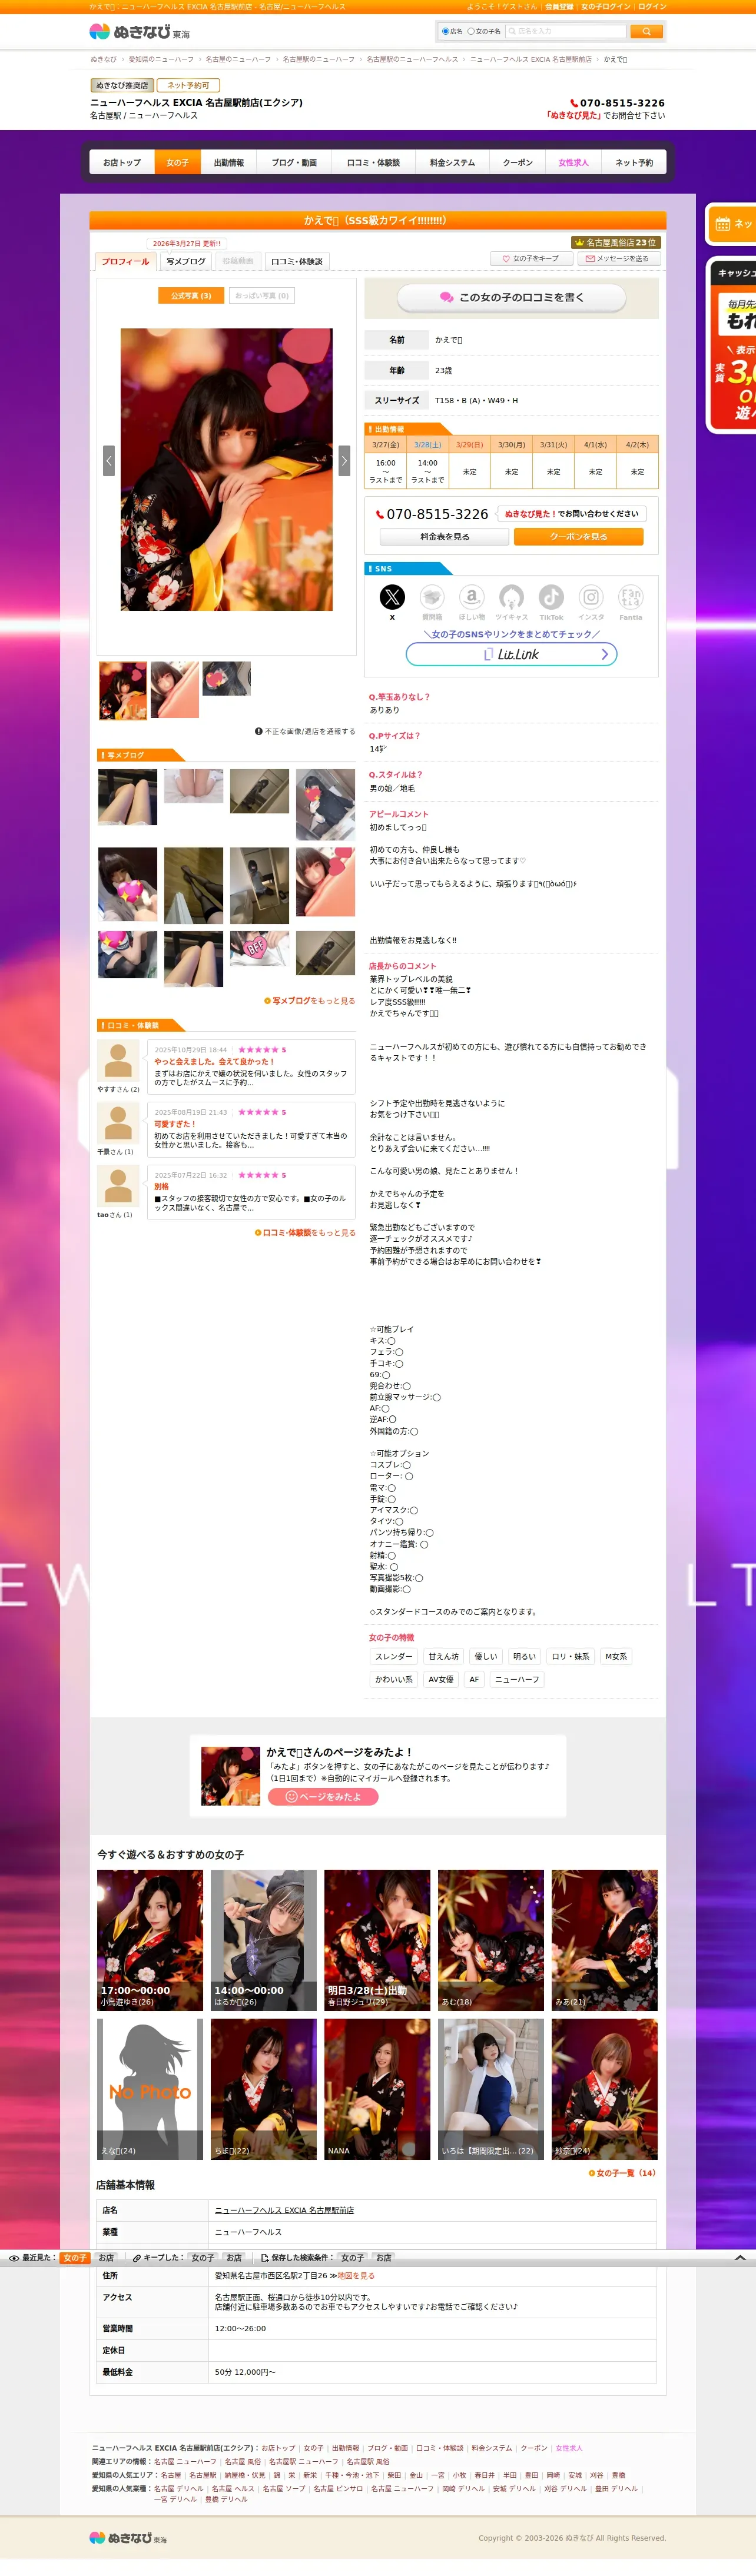Screen dimensions: 756x2576
Task: Open 女の子一覧 (14) link
Action: click(x=622, y=2173)
